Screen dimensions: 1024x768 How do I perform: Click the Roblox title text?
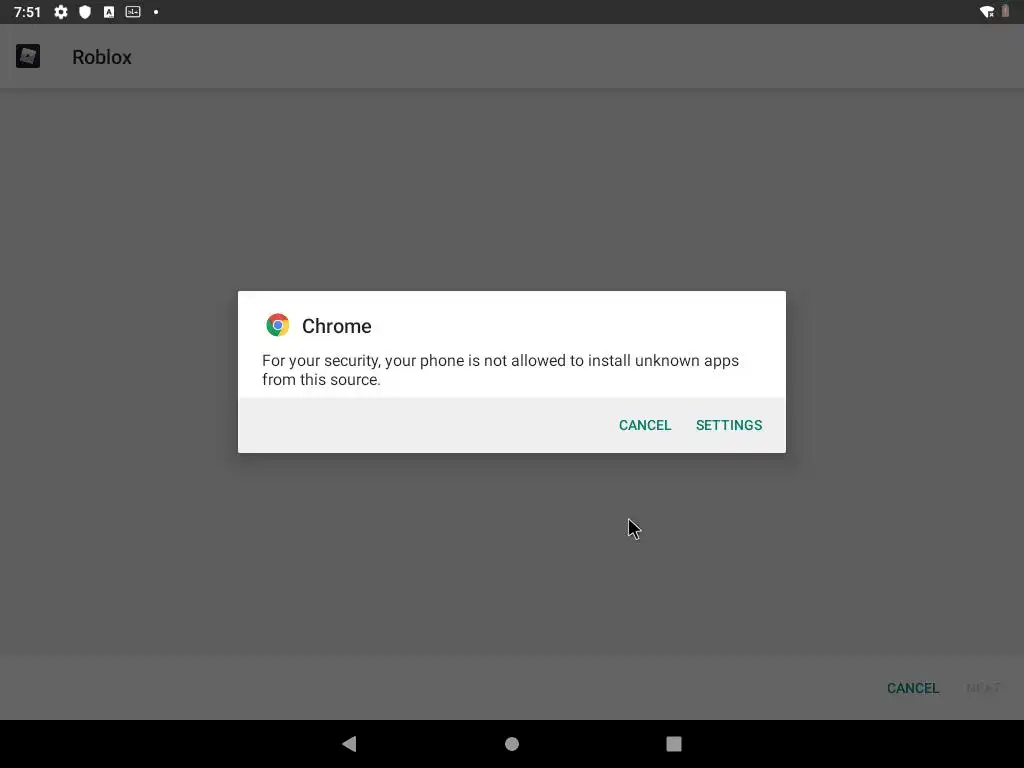click(x=102, y=57)
